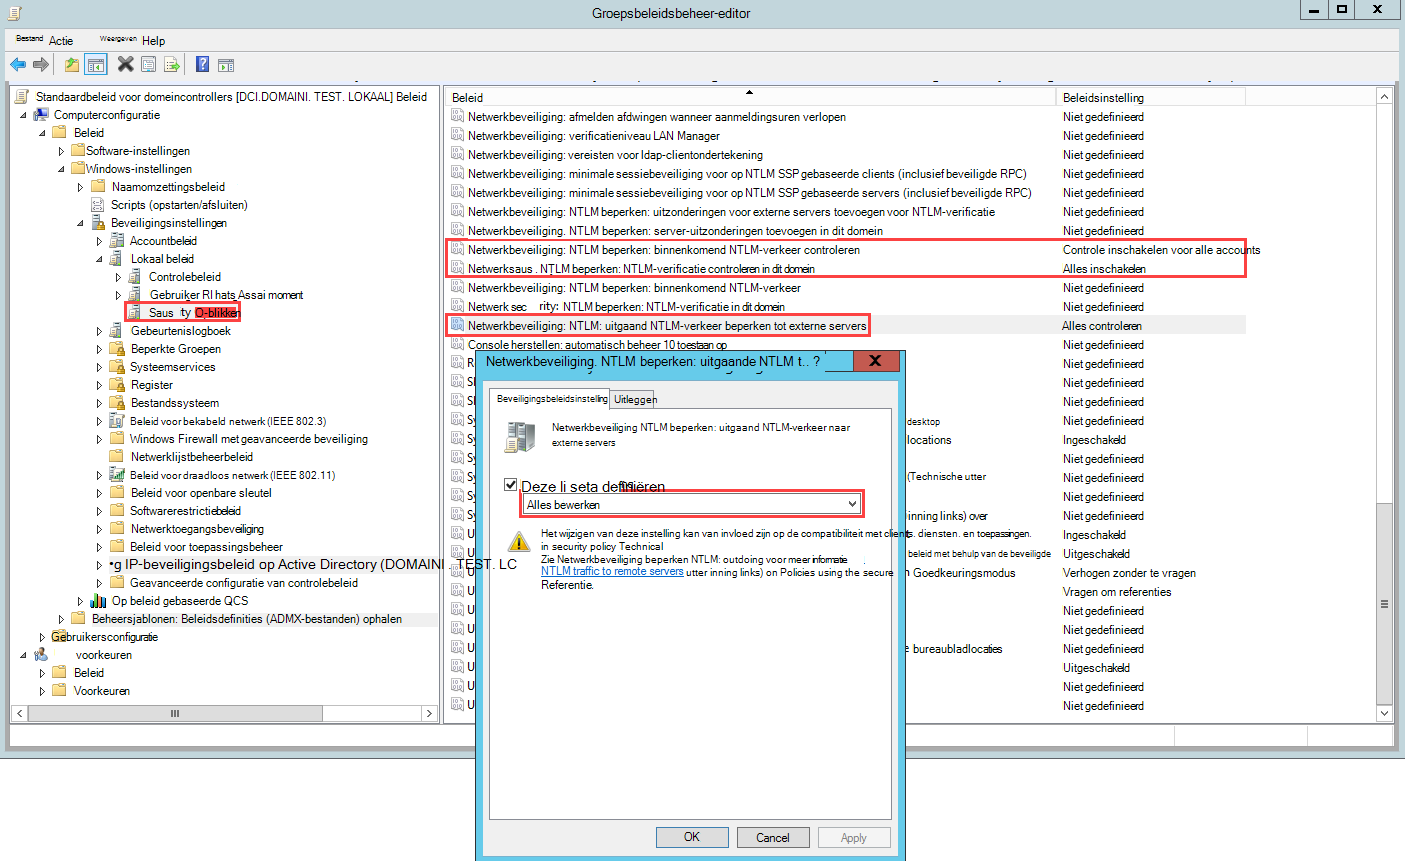Select the Beperkte Groepen tree item
Screen dimensions: 1405x861
point(176,349)
